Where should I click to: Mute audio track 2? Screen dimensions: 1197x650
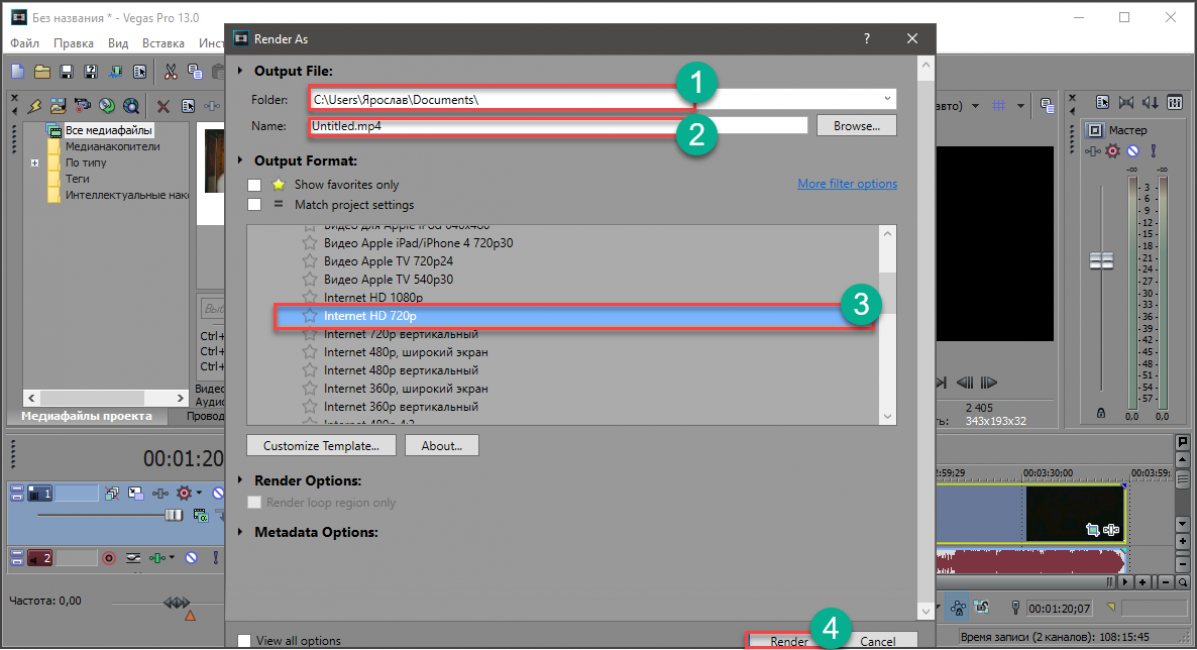tap(190, 558)
